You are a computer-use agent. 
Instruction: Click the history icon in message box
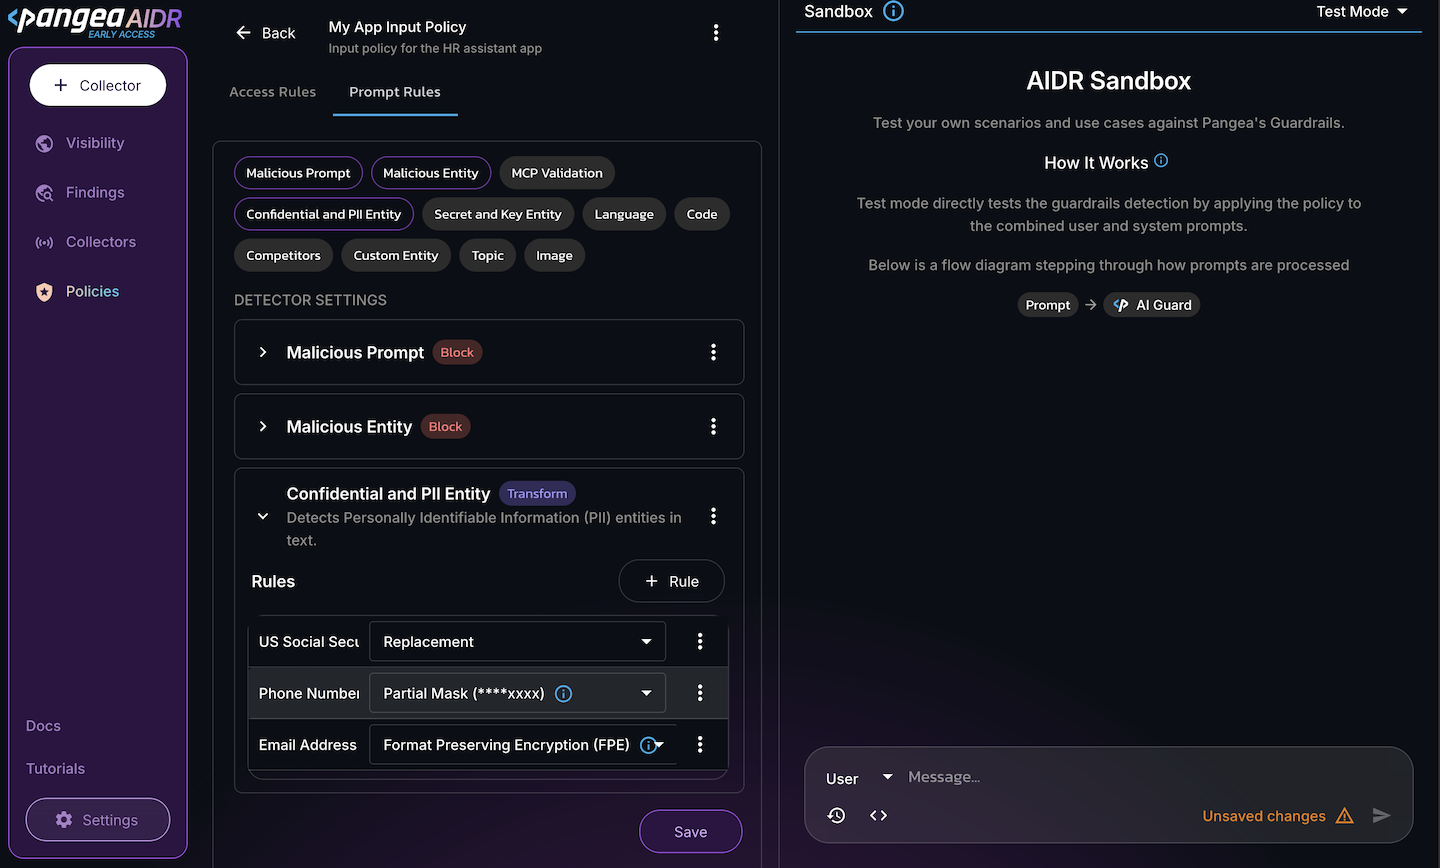pyautogui.click(x=836, y=816)
